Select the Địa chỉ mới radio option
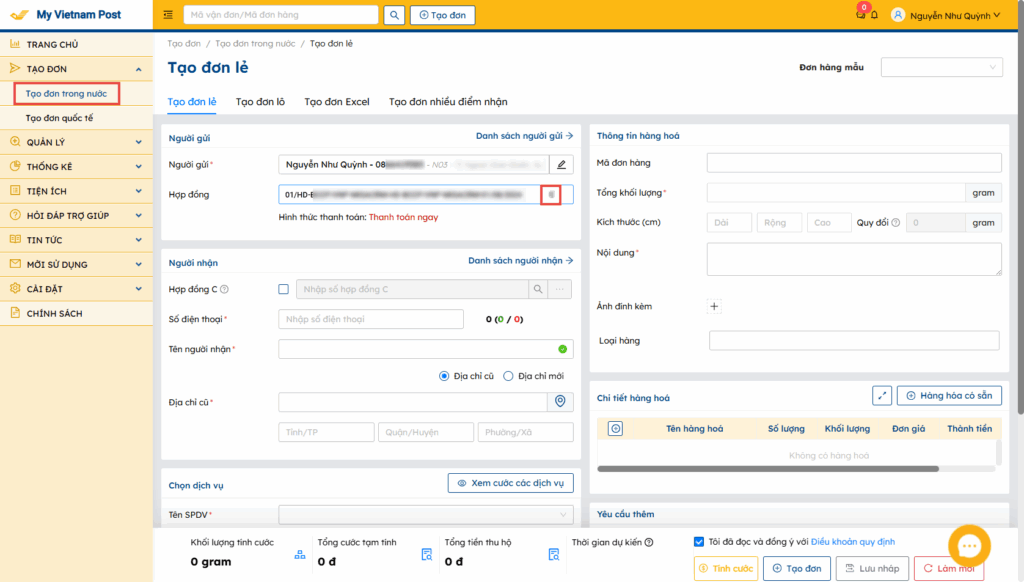Viewport: 1024px width, 582px height. click(508, 376)
